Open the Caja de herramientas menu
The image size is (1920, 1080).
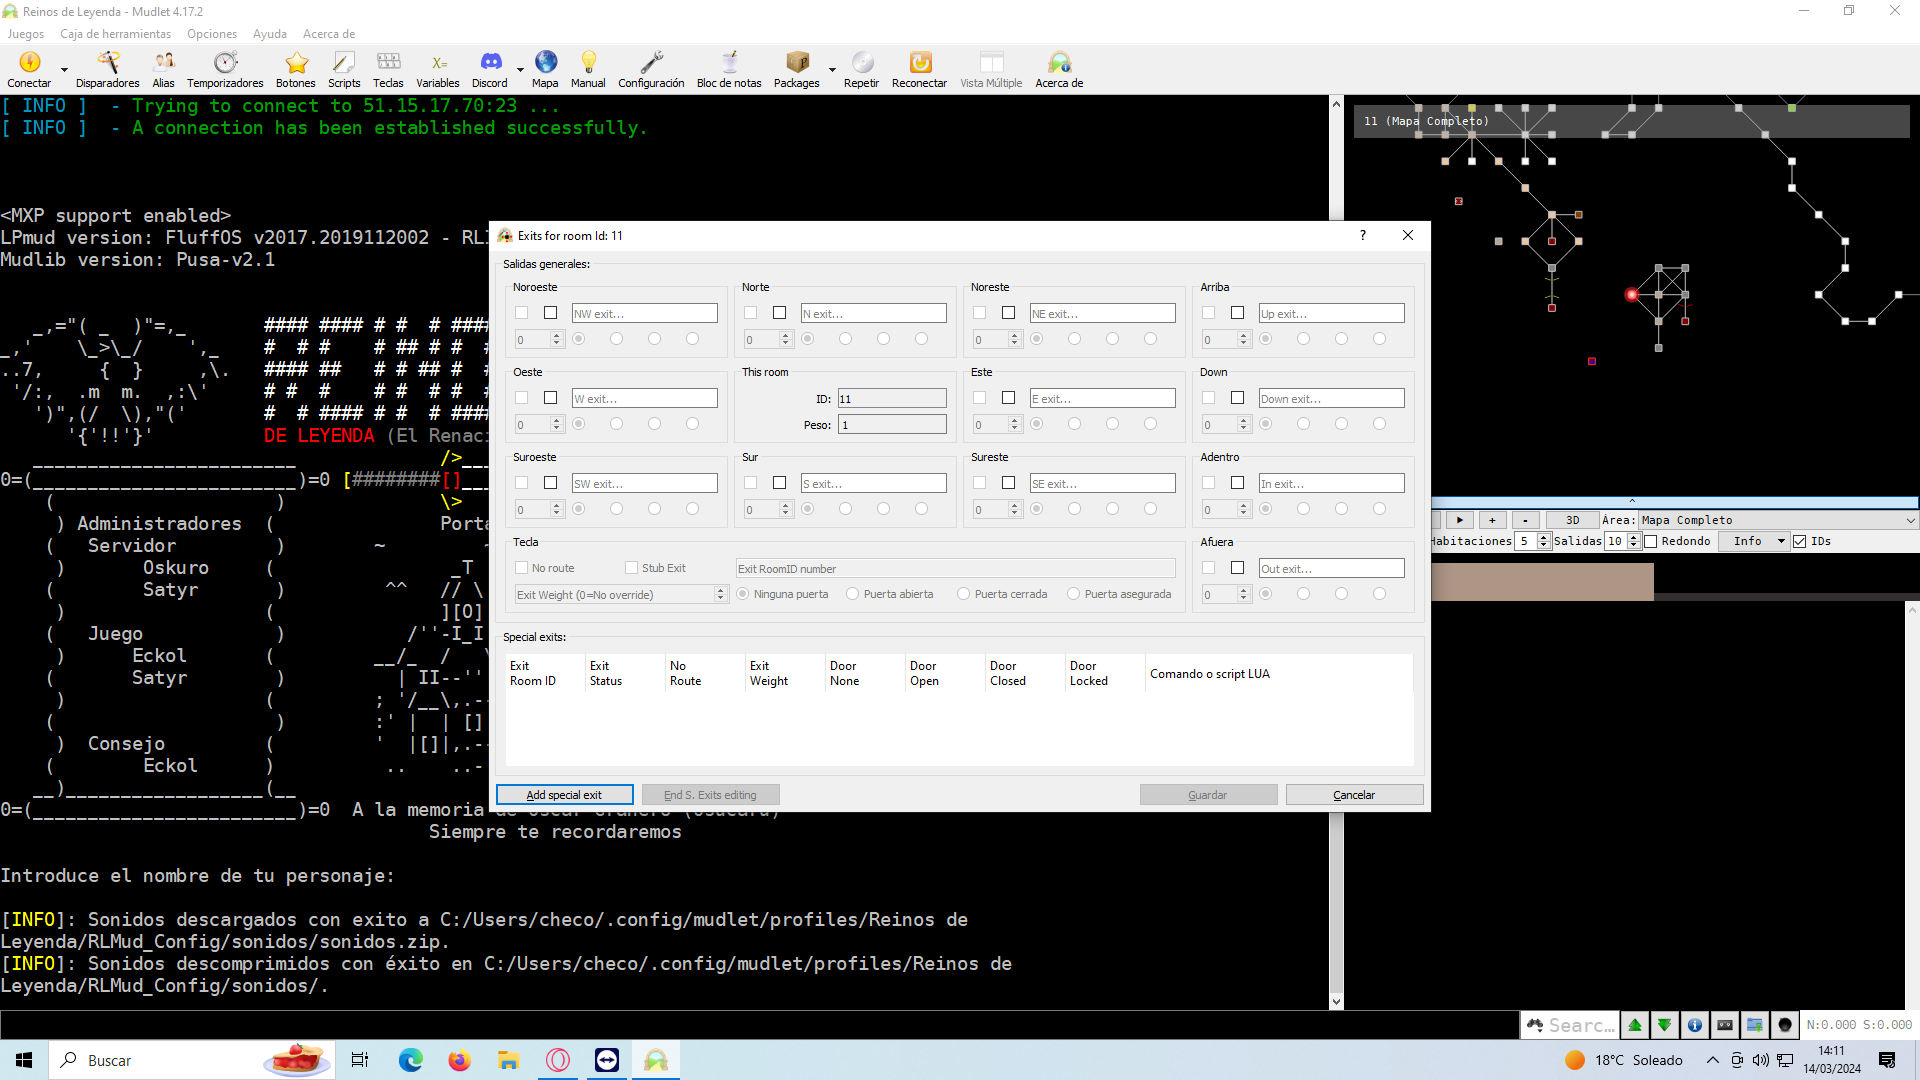point(115,34)
